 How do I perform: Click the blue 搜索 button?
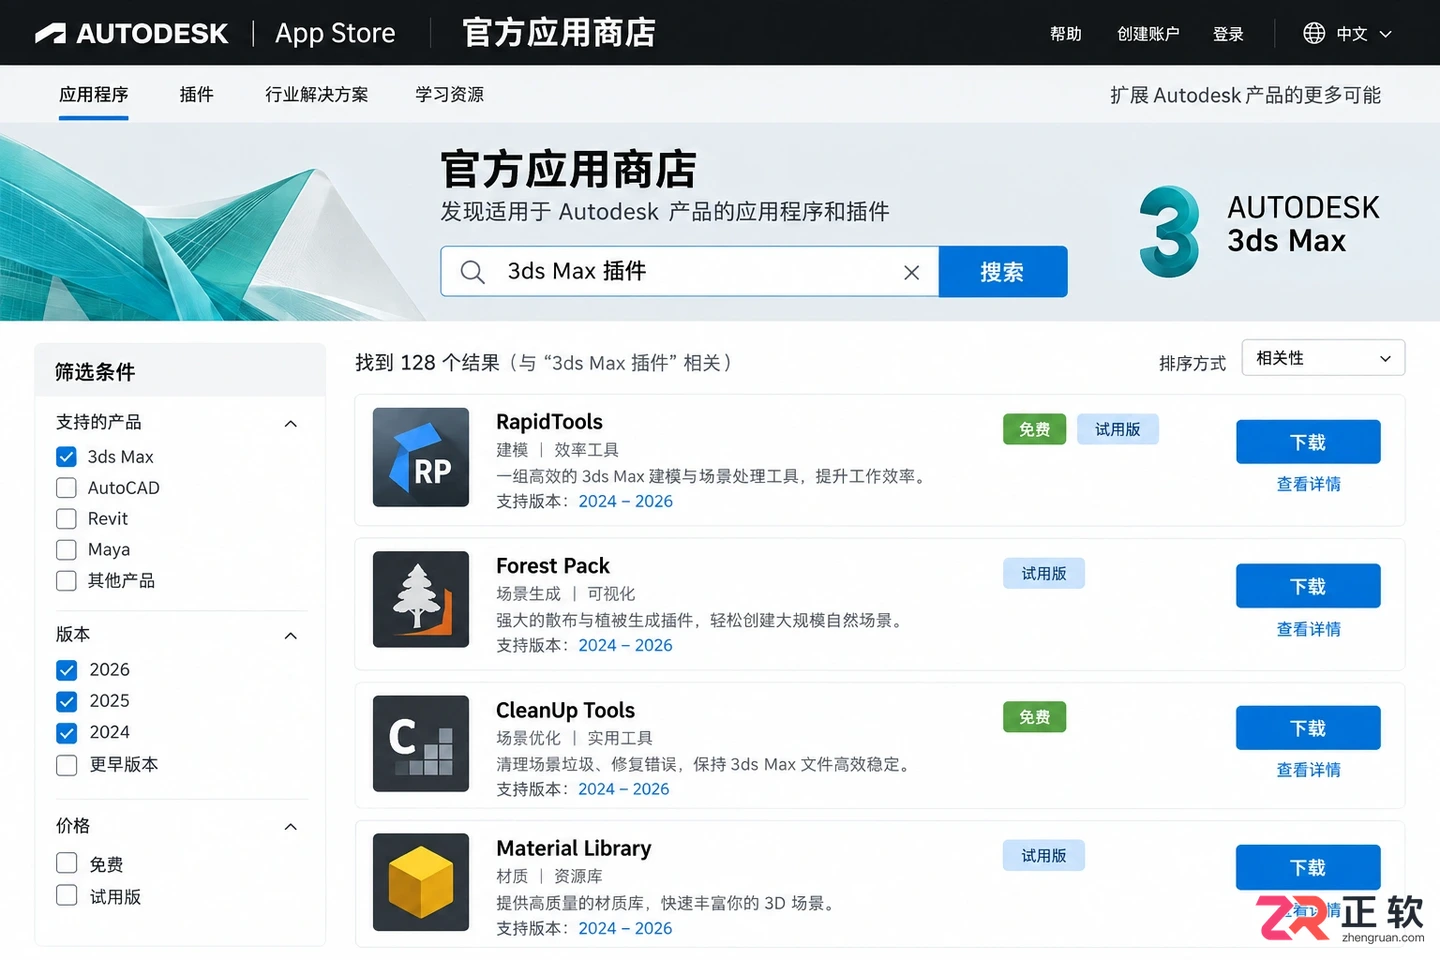(x=1003, y=272)
